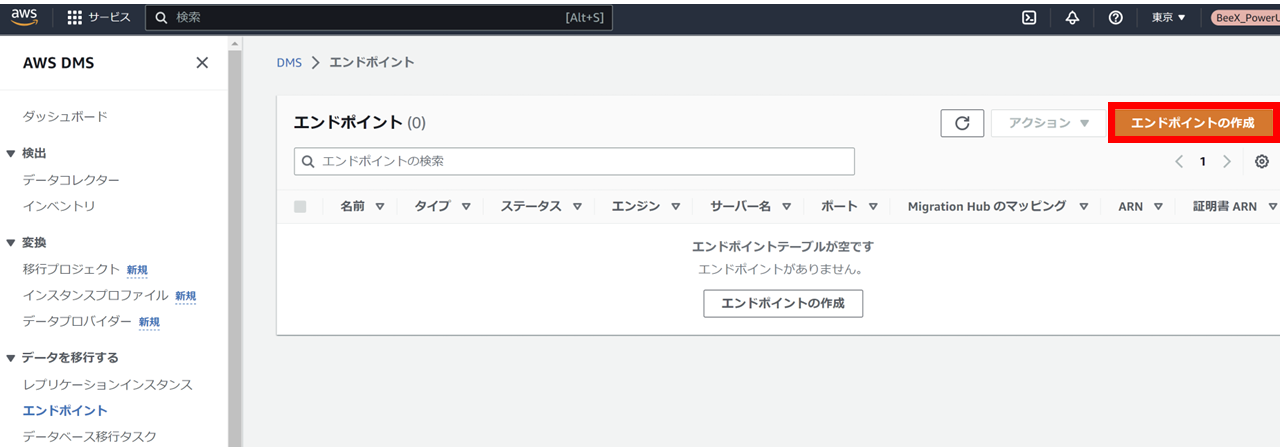Close the AWS DMS side navigation
Image resolution: width=1280 pixels, height=447 pixels.
202,63
